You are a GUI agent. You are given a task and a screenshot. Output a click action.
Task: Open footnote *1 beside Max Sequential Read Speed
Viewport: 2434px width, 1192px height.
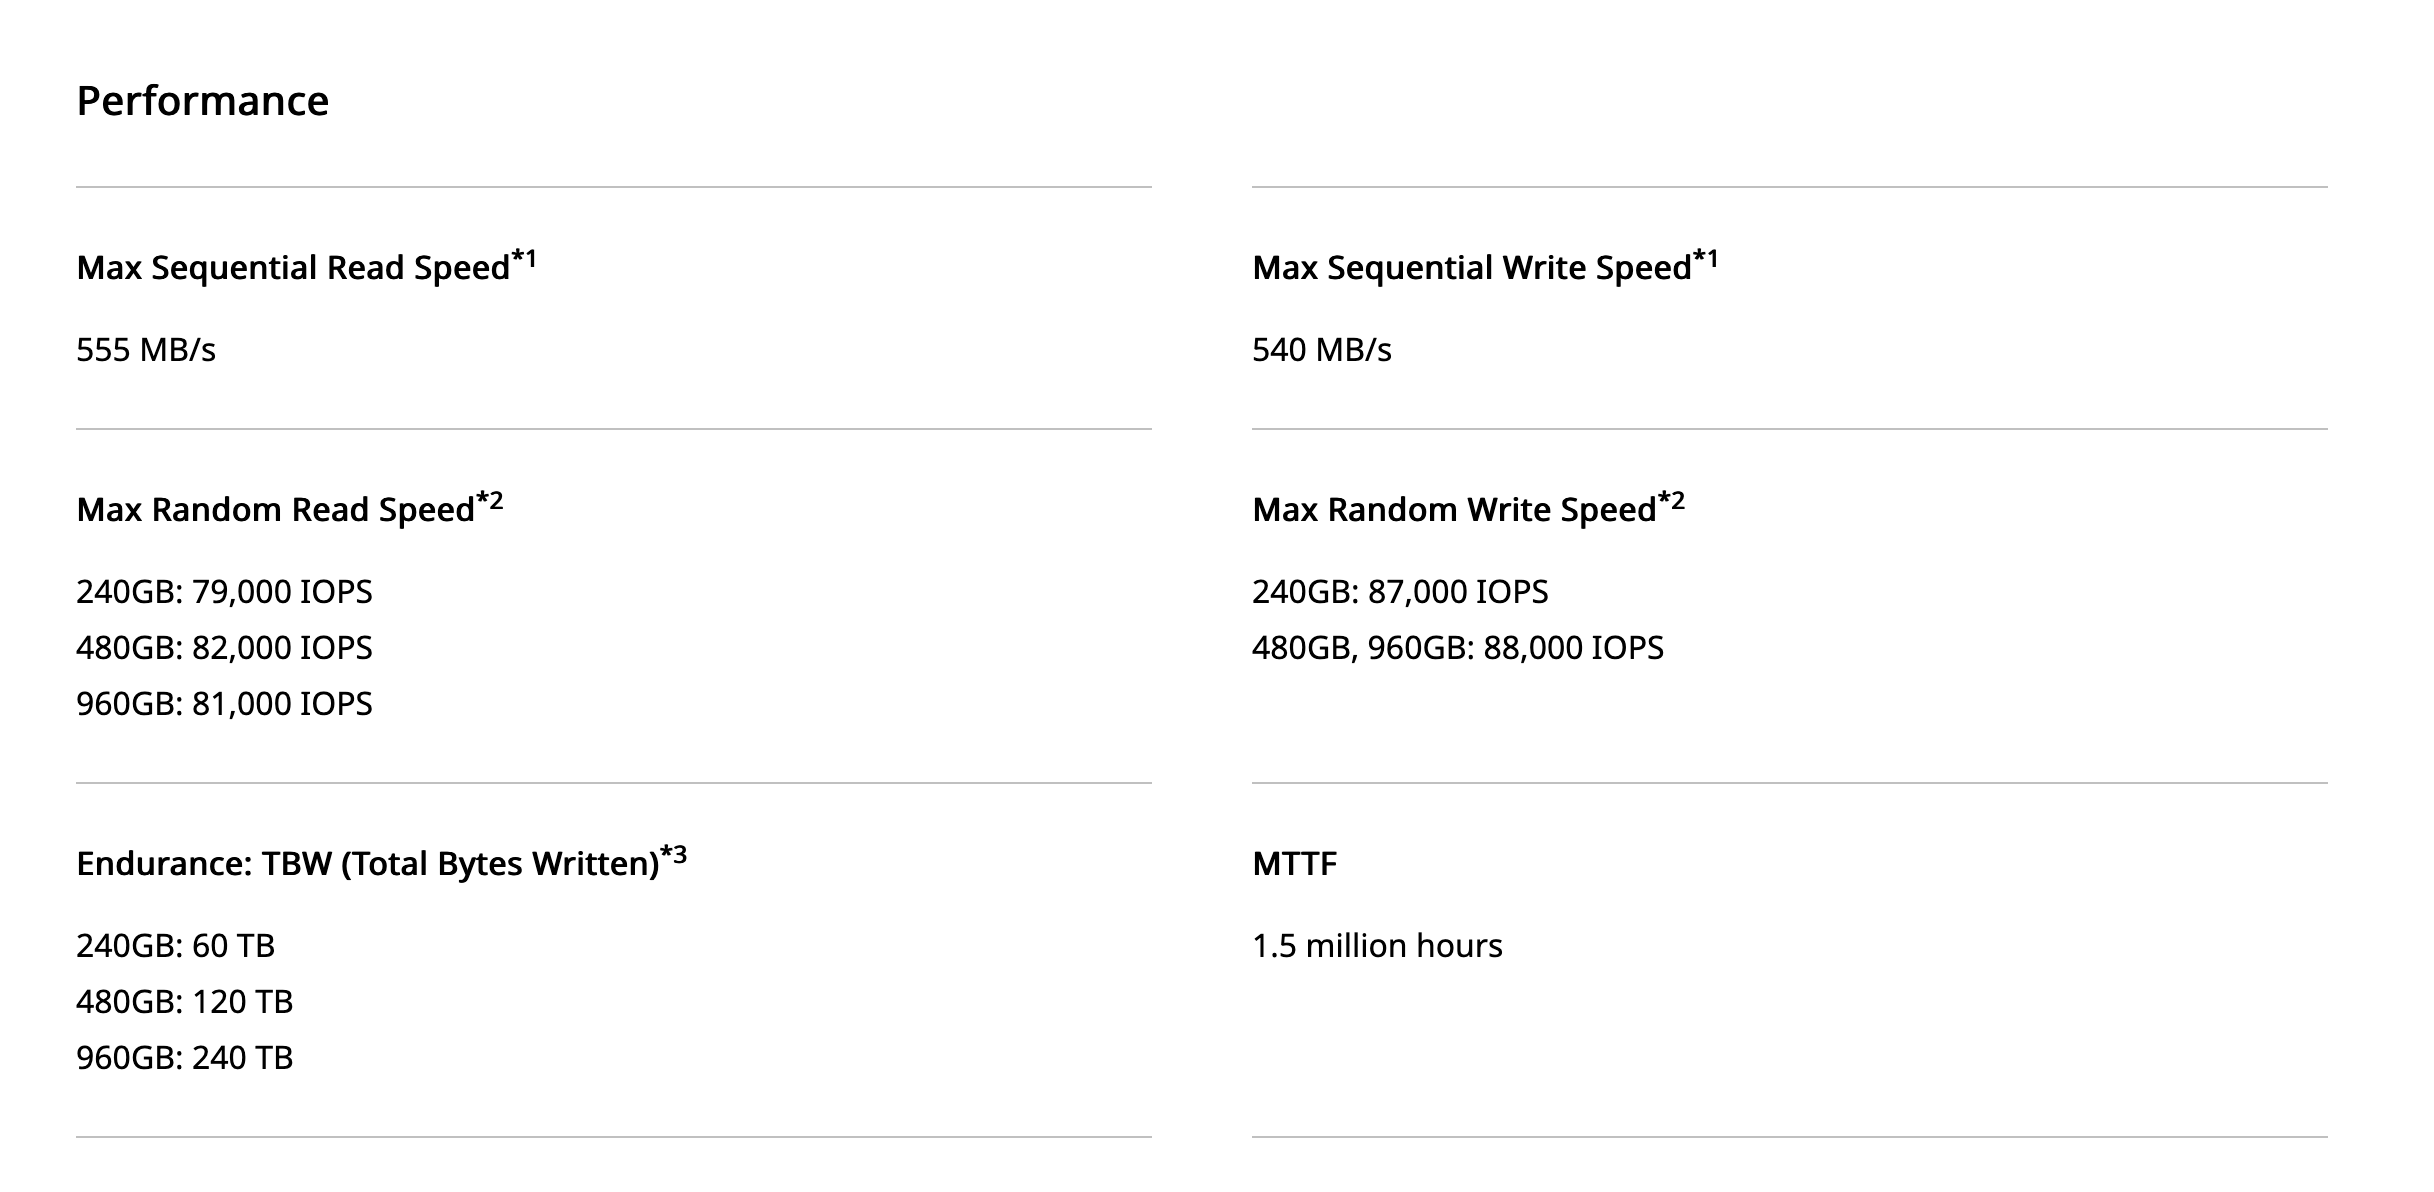coord(525,260)
